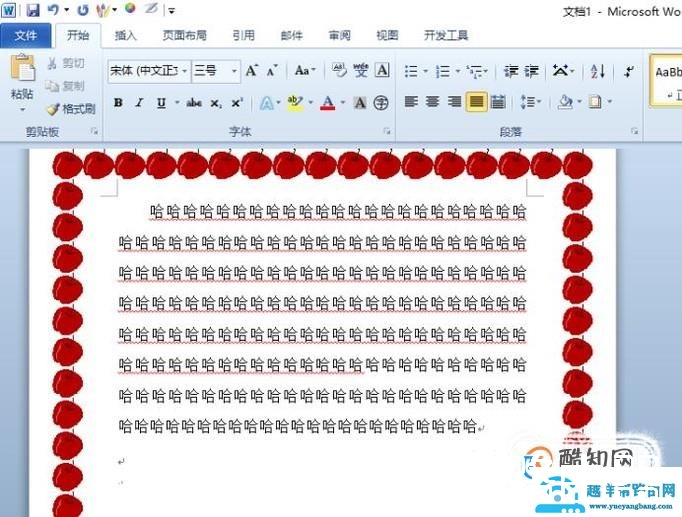Click the Save icon in quick access toolbar
The width and height of the screenshot is (682, 517).
(x=33, y=10)
